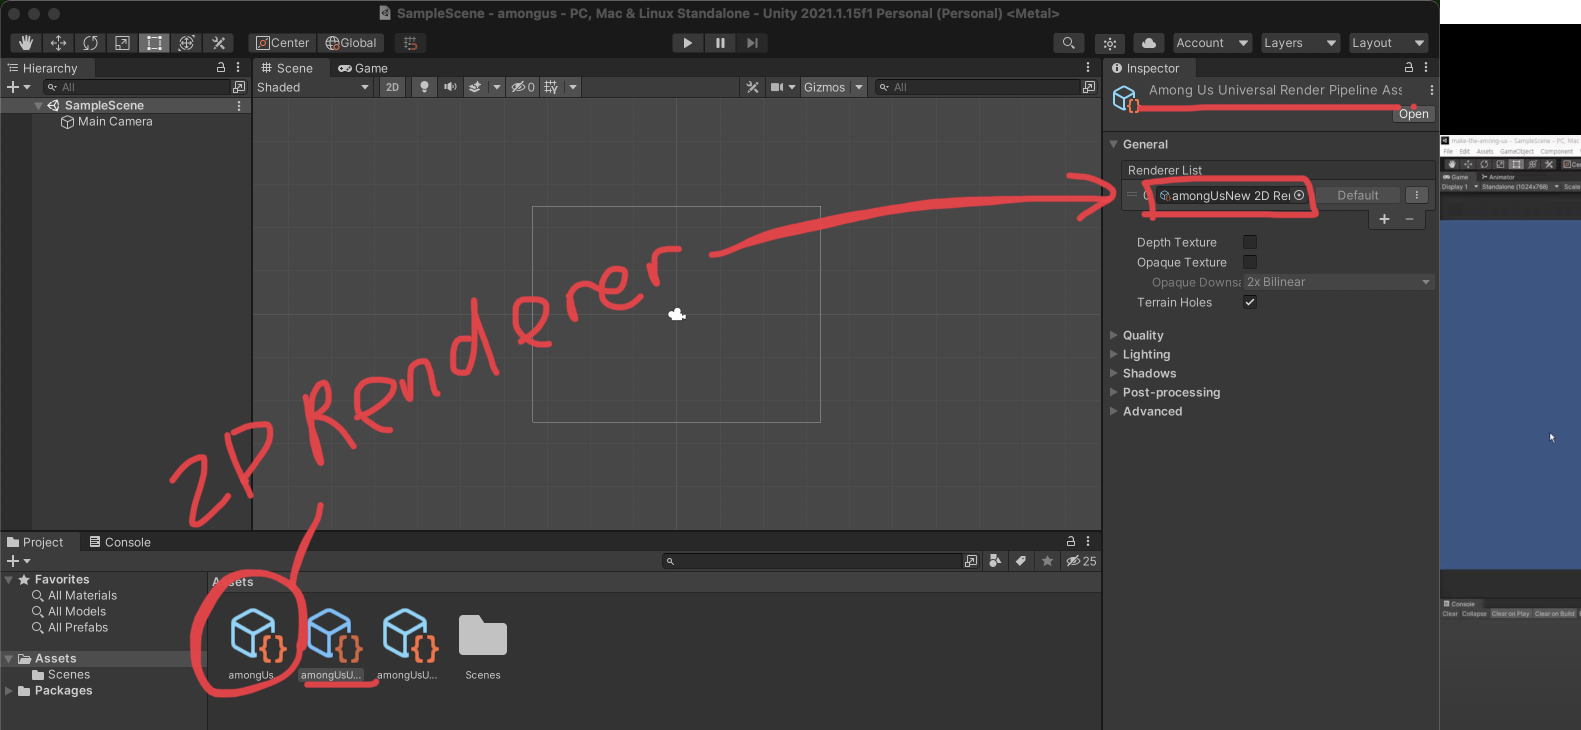Open the Scene camera settings icon
Viewport: 1581px width, 730px height.
[x=777, y=87]
